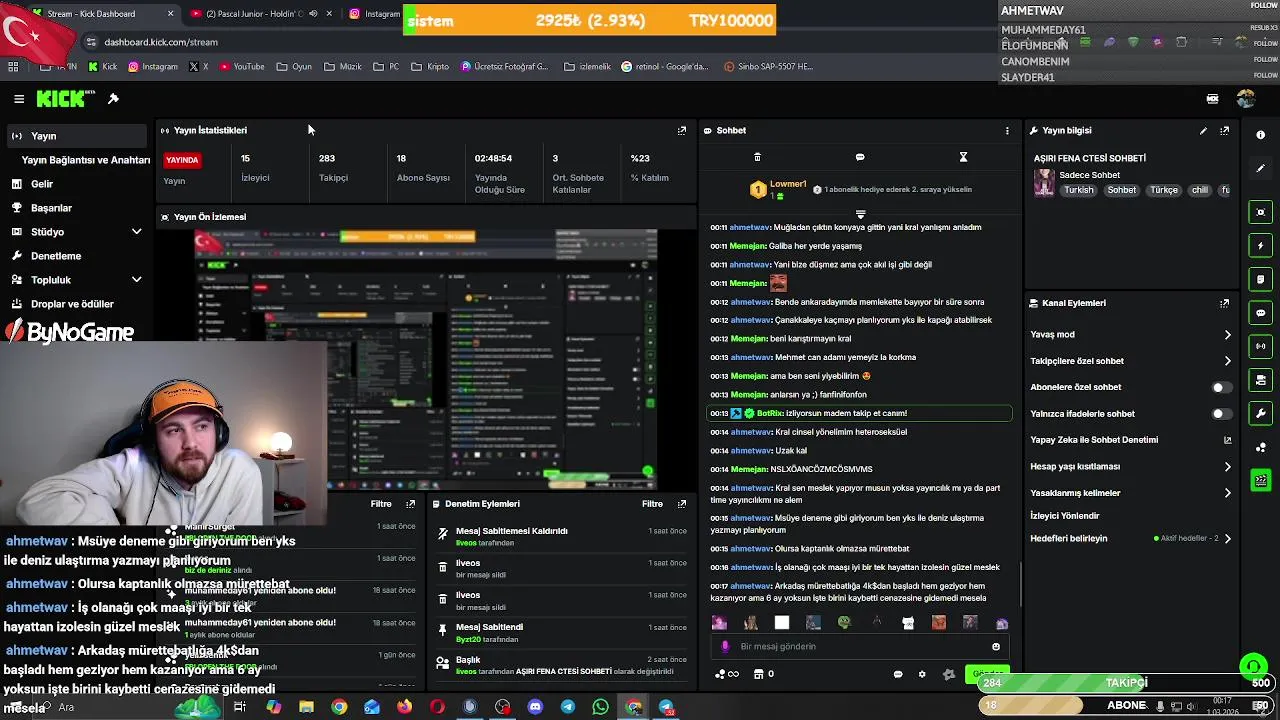Viewport: 1280px width, 720px height.
Task: Click the stream category cover thumbnail
Action: [1044, 183]
